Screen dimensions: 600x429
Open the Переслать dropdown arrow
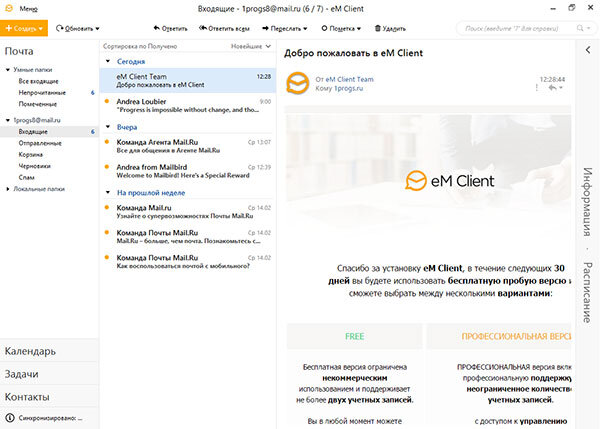(x=305, y=29)
